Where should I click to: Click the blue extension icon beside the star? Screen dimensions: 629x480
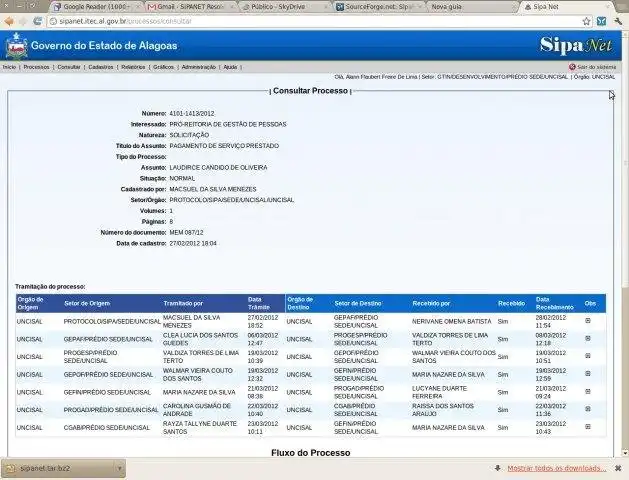(601, 21)
